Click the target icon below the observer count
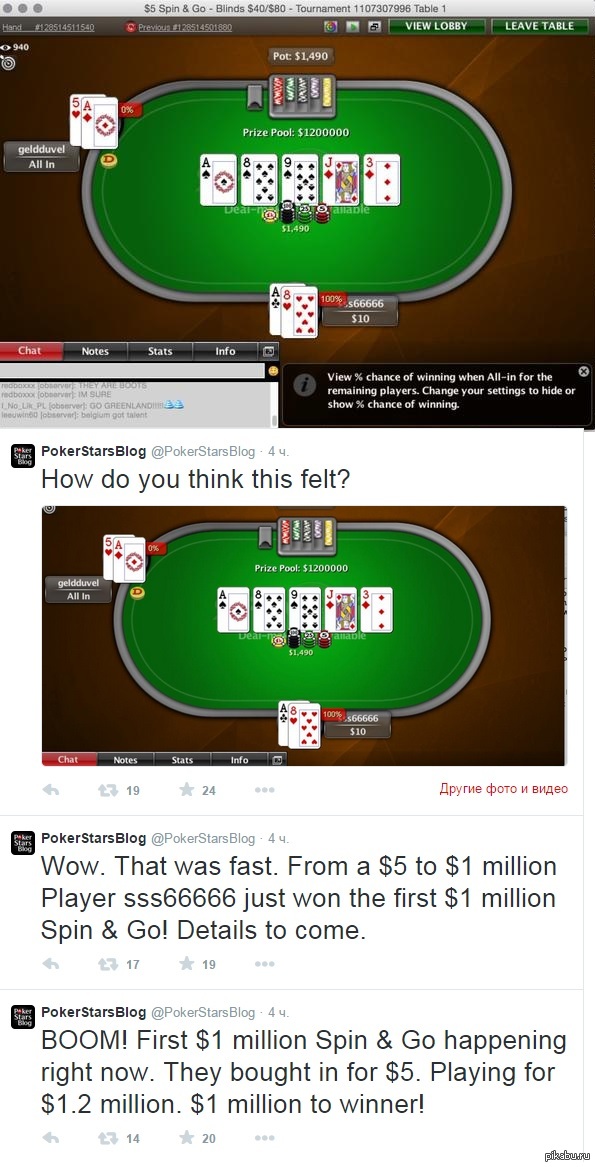The width and height of the screenshot is (595, 1167). coord(9,62)
